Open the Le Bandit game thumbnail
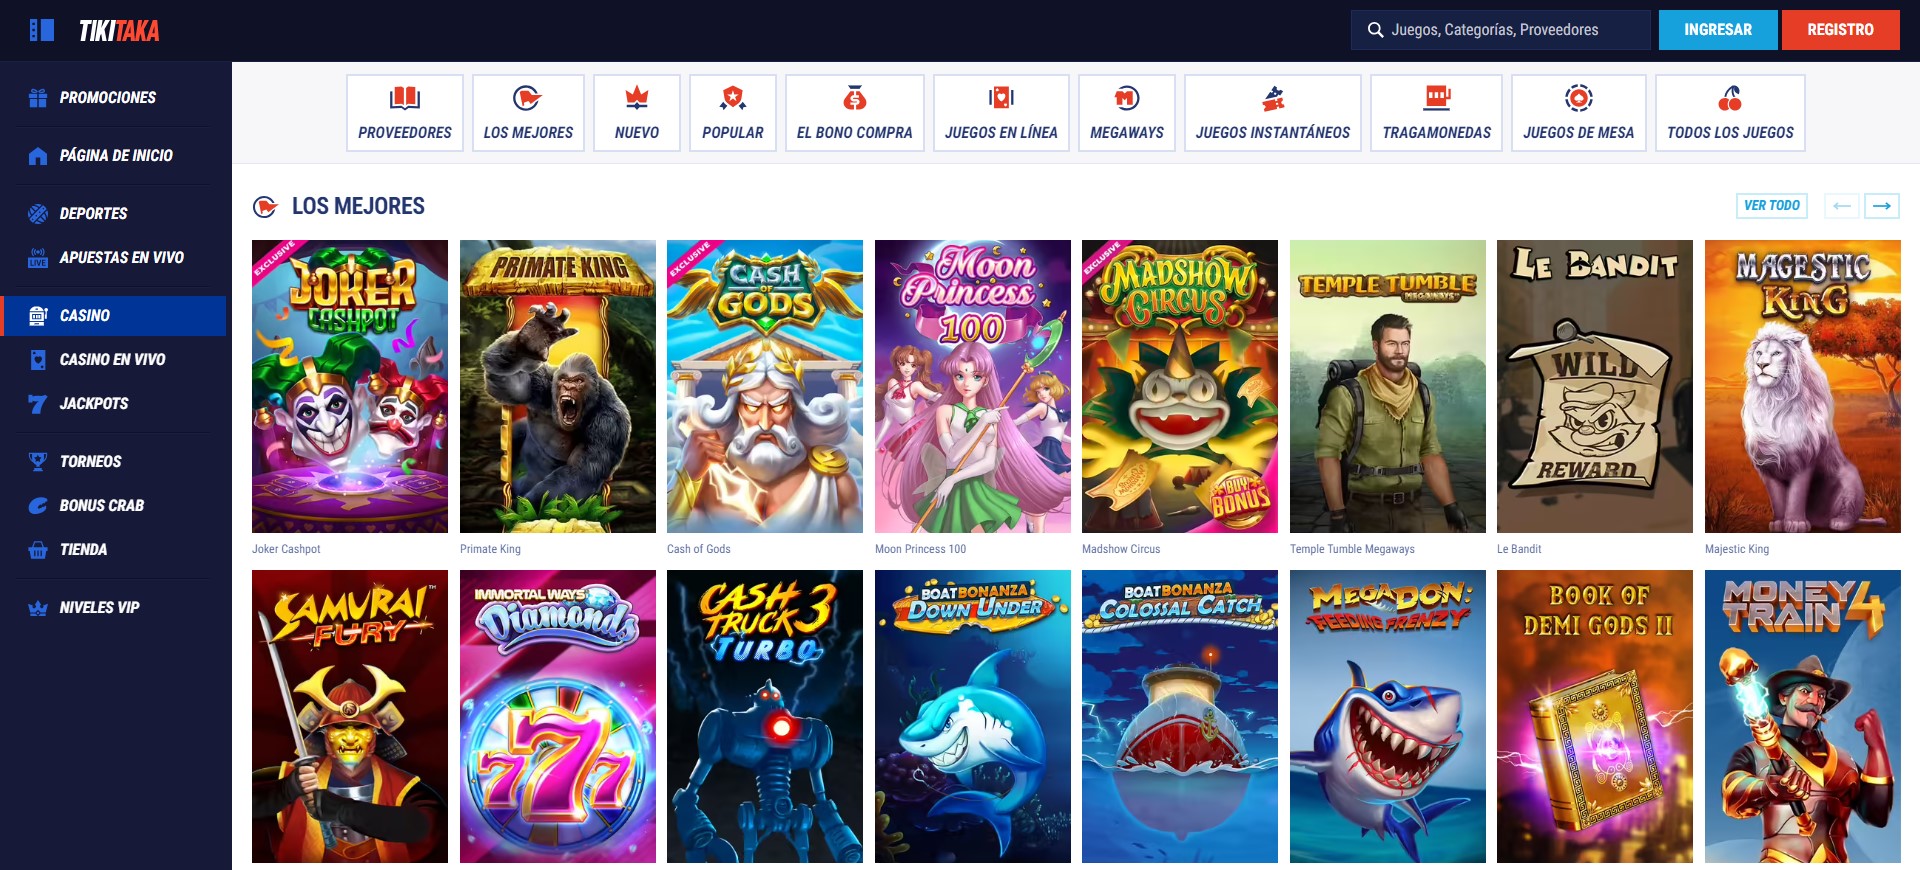The image size is (1920, 870). 1595,386
